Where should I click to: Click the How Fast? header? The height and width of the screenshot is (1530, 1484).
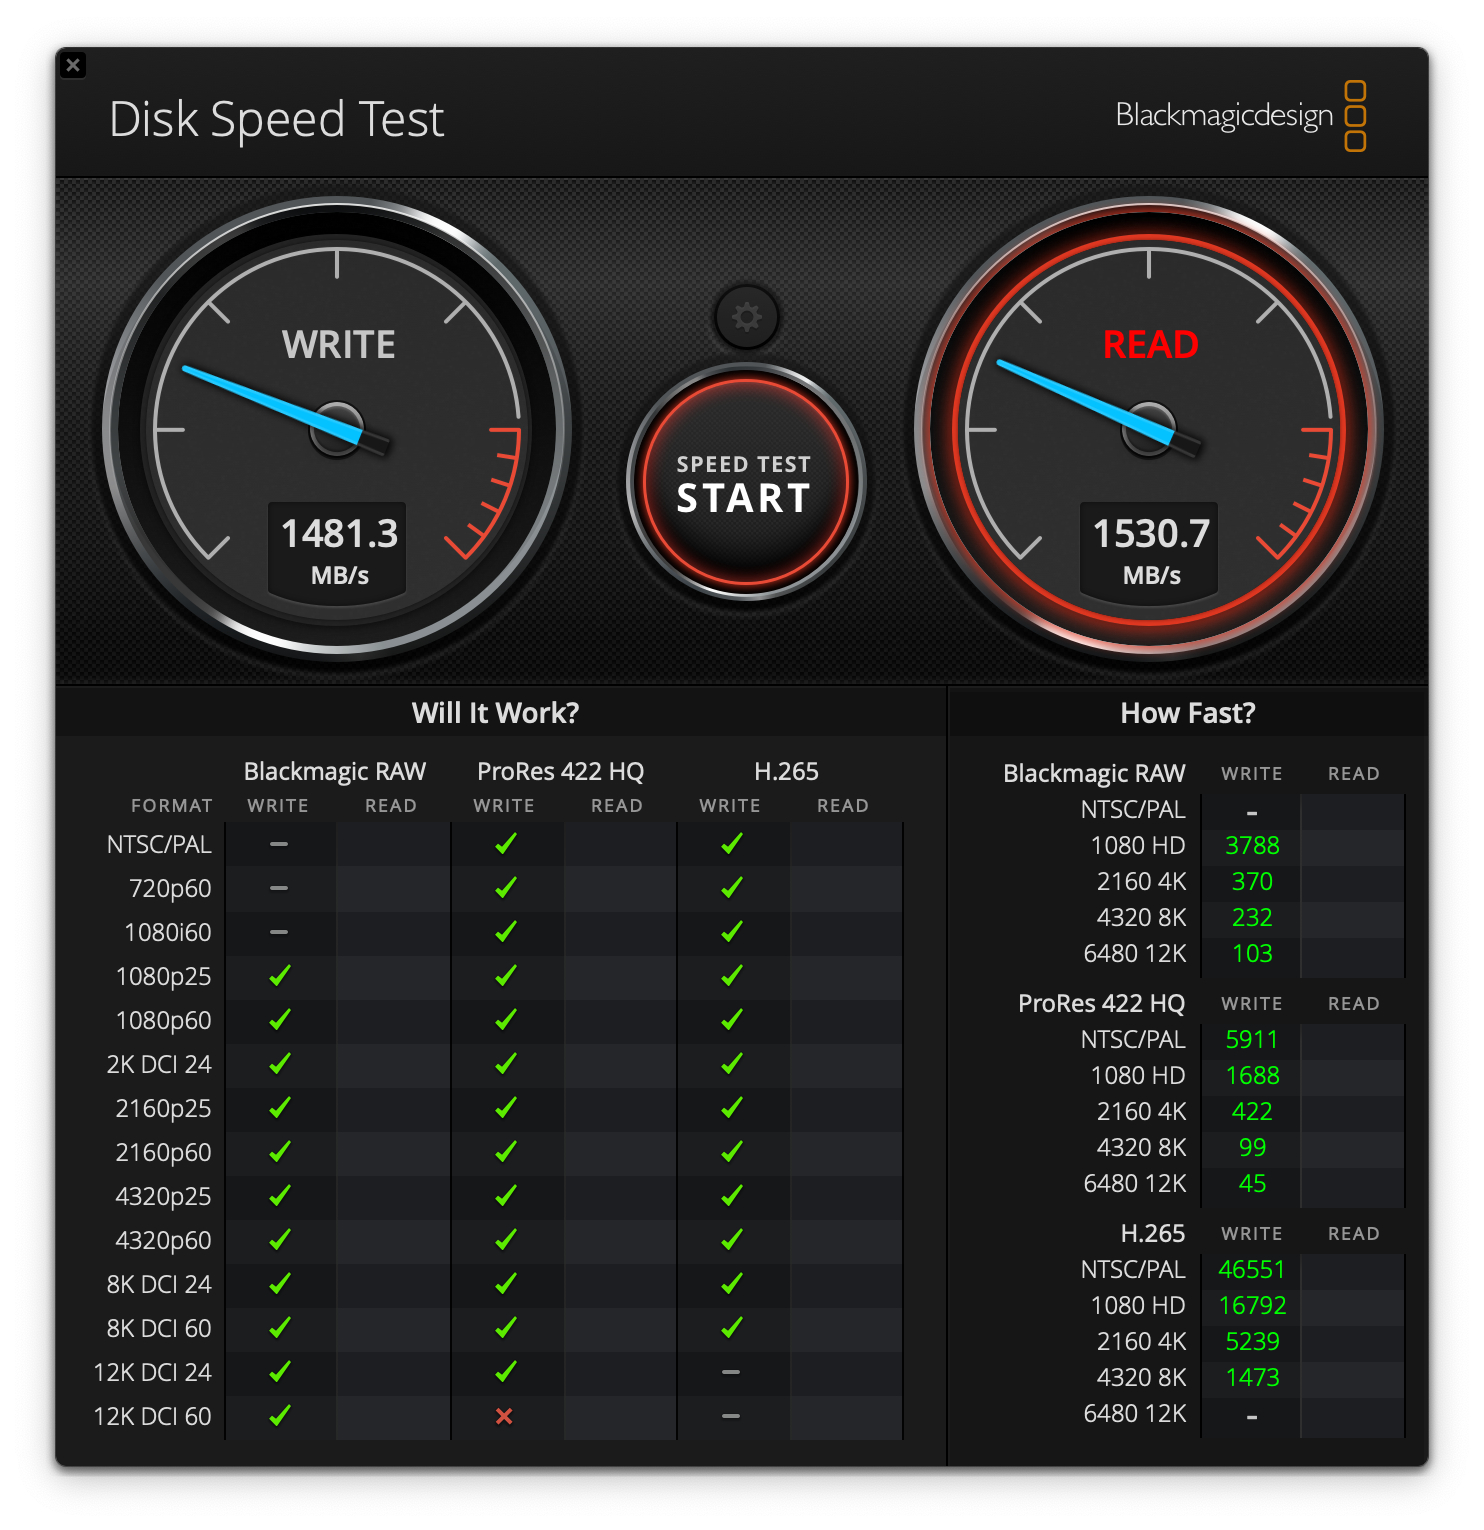click(1188, 713)
